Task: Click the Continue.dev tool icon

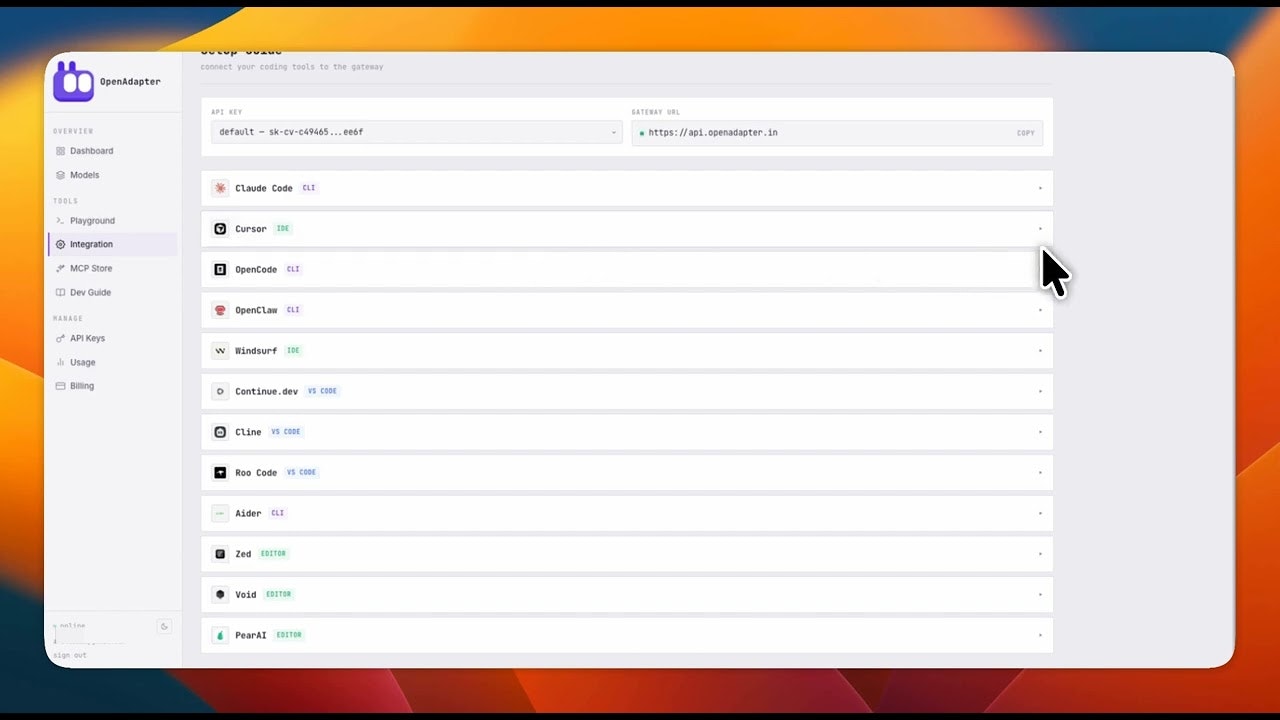Action: 220,391
